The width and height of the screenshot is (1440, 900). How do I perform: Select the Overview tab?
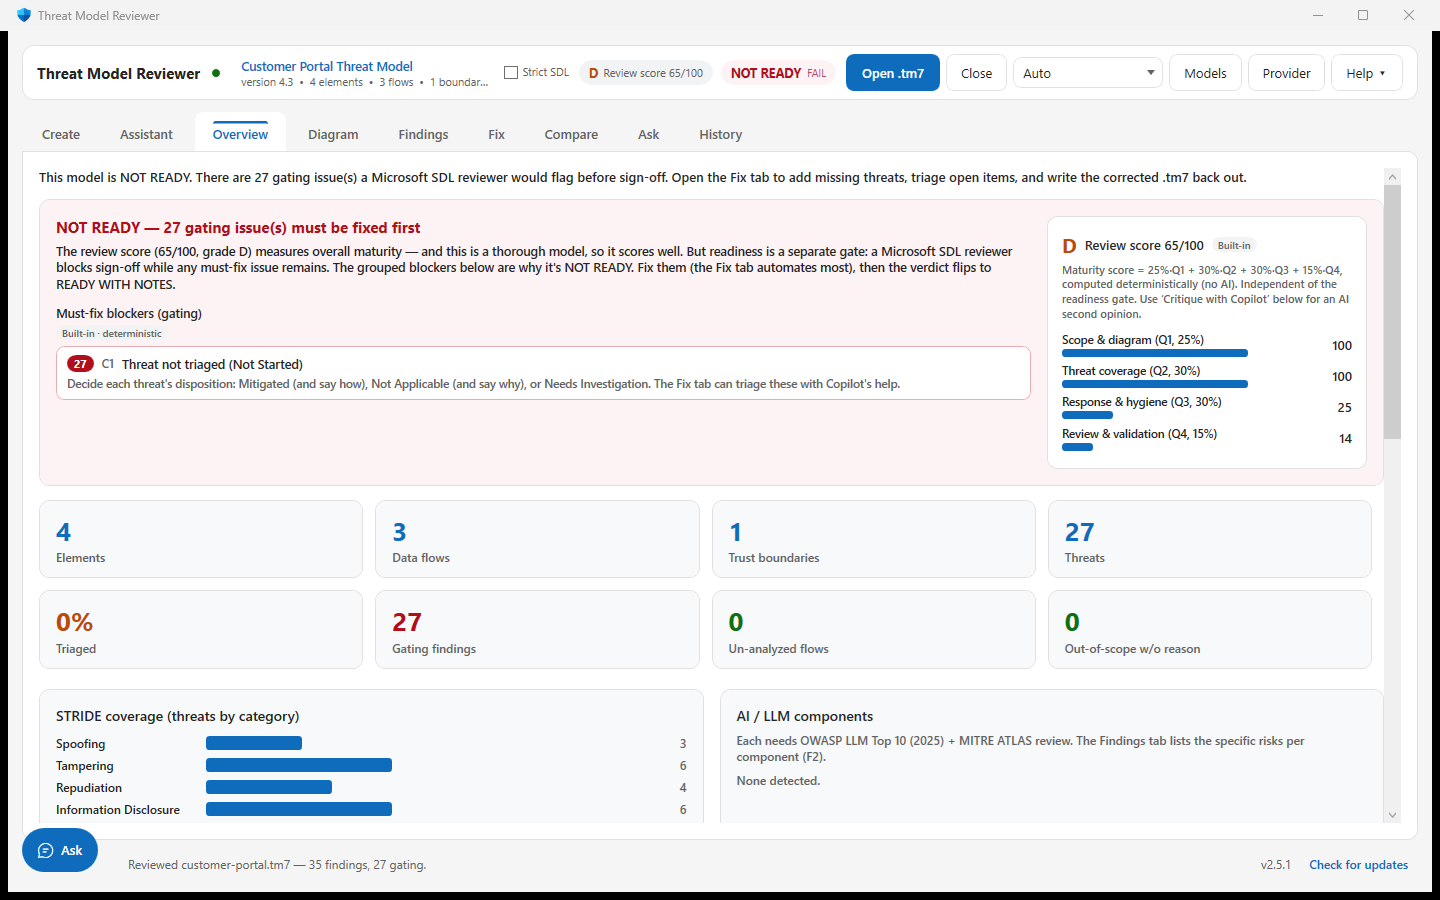(240, 134)
